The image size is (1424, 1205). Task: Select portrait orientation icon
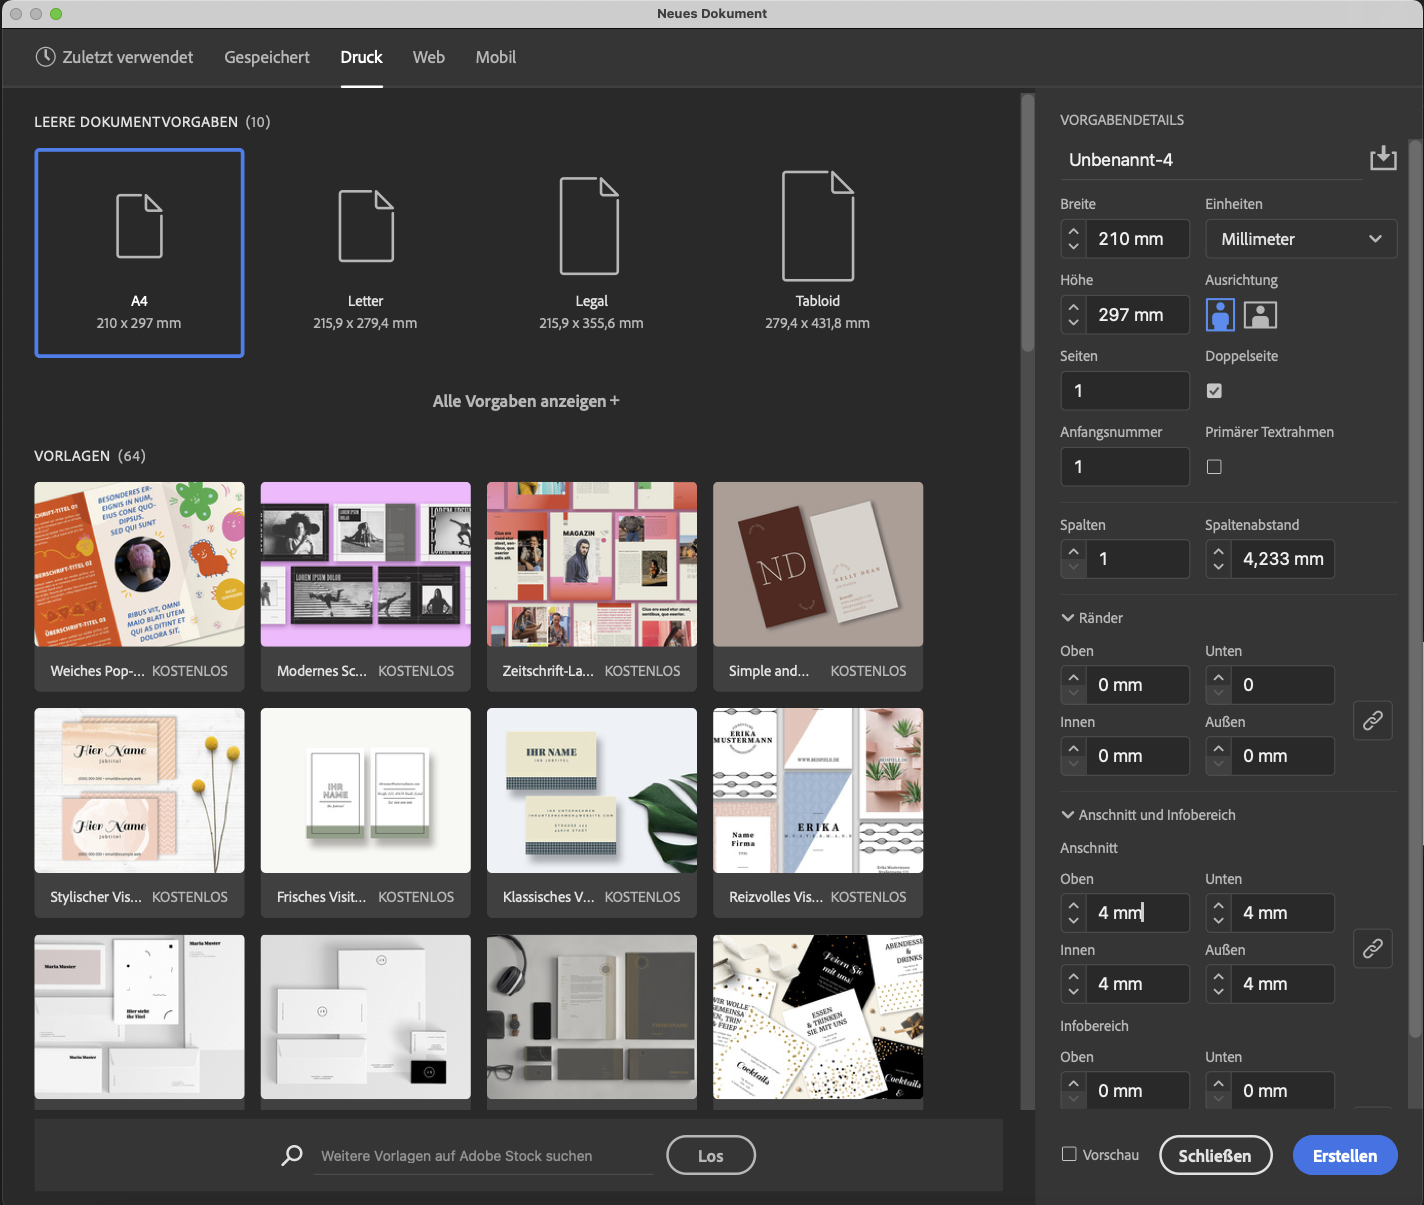1220,315
